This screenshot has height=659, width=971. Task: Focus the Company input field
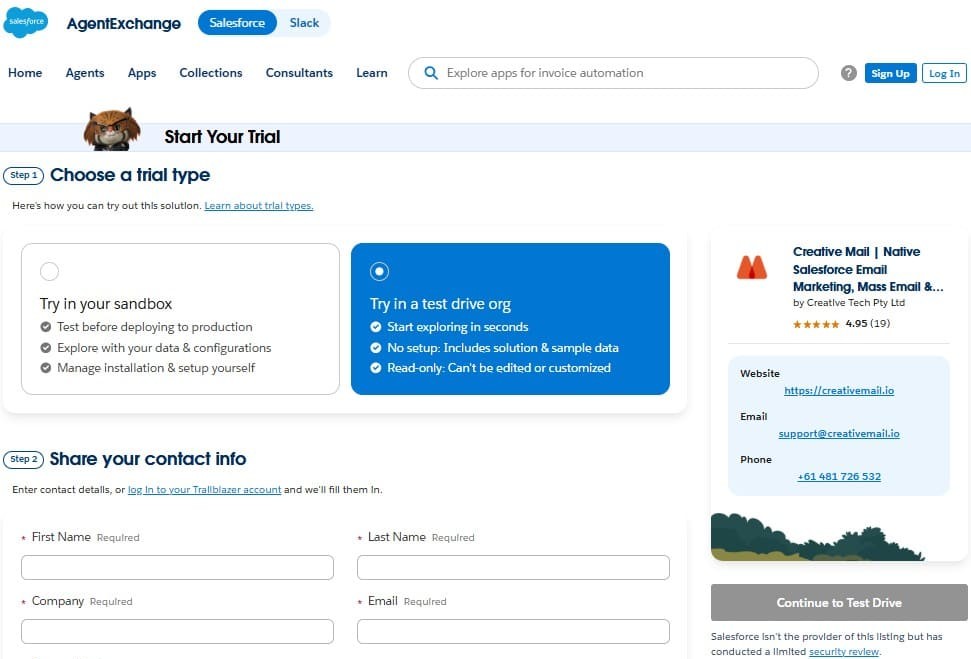click(x=177, y=631)
